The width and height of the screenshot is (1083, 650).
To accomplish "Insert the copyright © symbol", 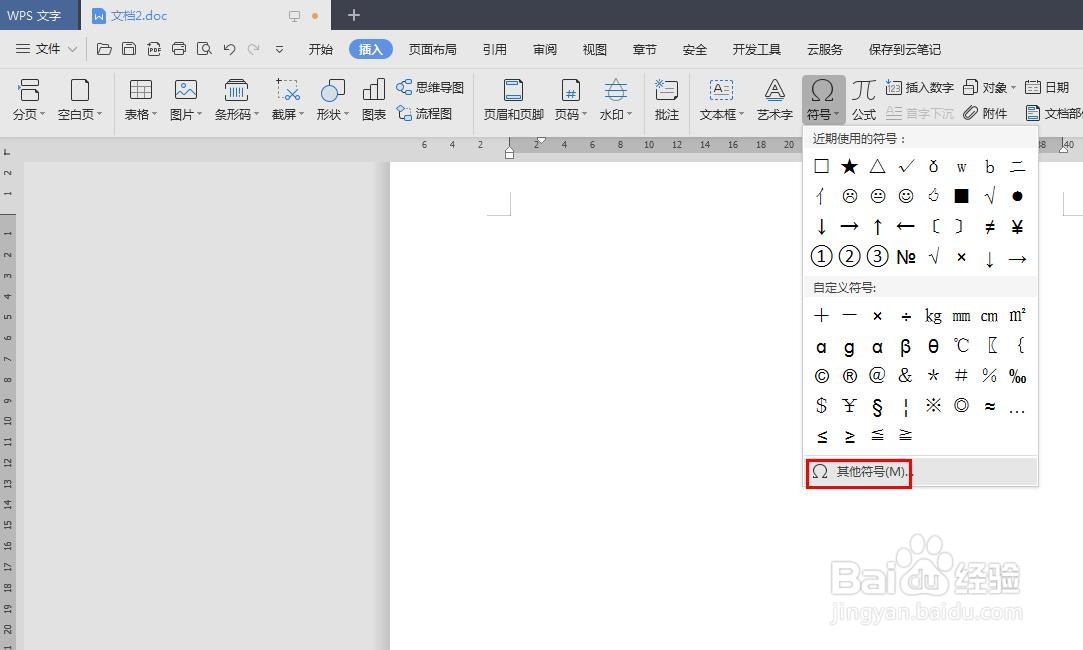I will (821, 376).
